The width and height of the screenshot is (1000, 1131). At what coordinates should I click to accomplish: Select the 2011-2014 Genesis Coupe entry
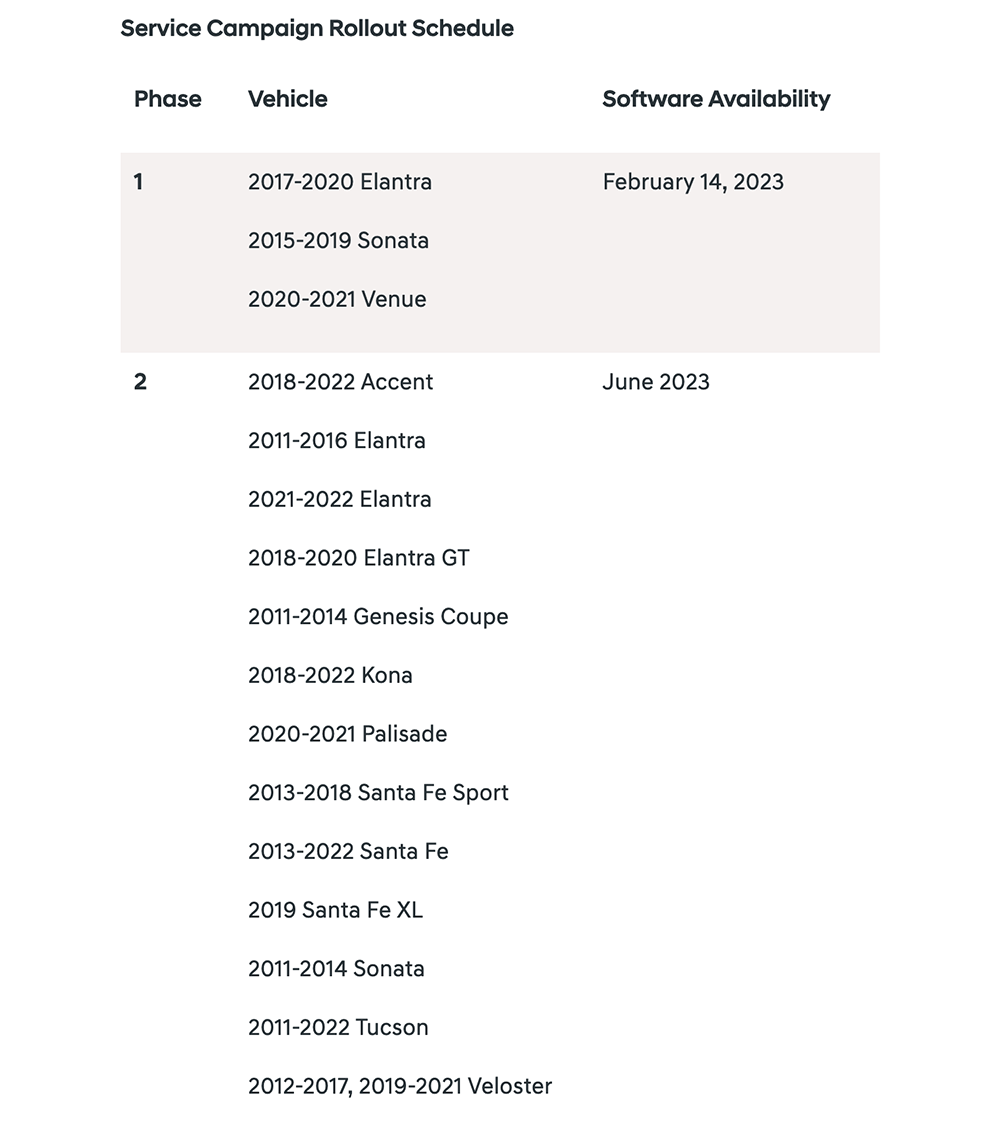(378, 617)
